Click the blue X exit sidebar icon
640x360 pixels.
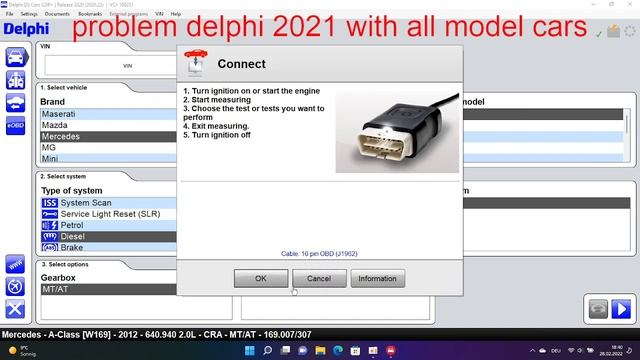tap(15, 309)
